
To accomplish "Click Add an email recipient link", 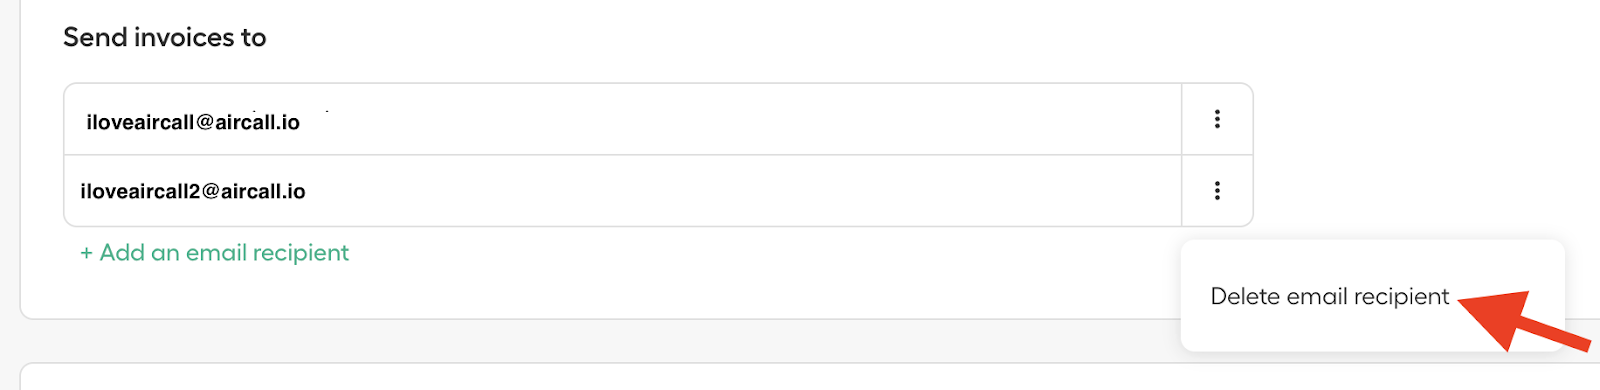I will 215,253.
